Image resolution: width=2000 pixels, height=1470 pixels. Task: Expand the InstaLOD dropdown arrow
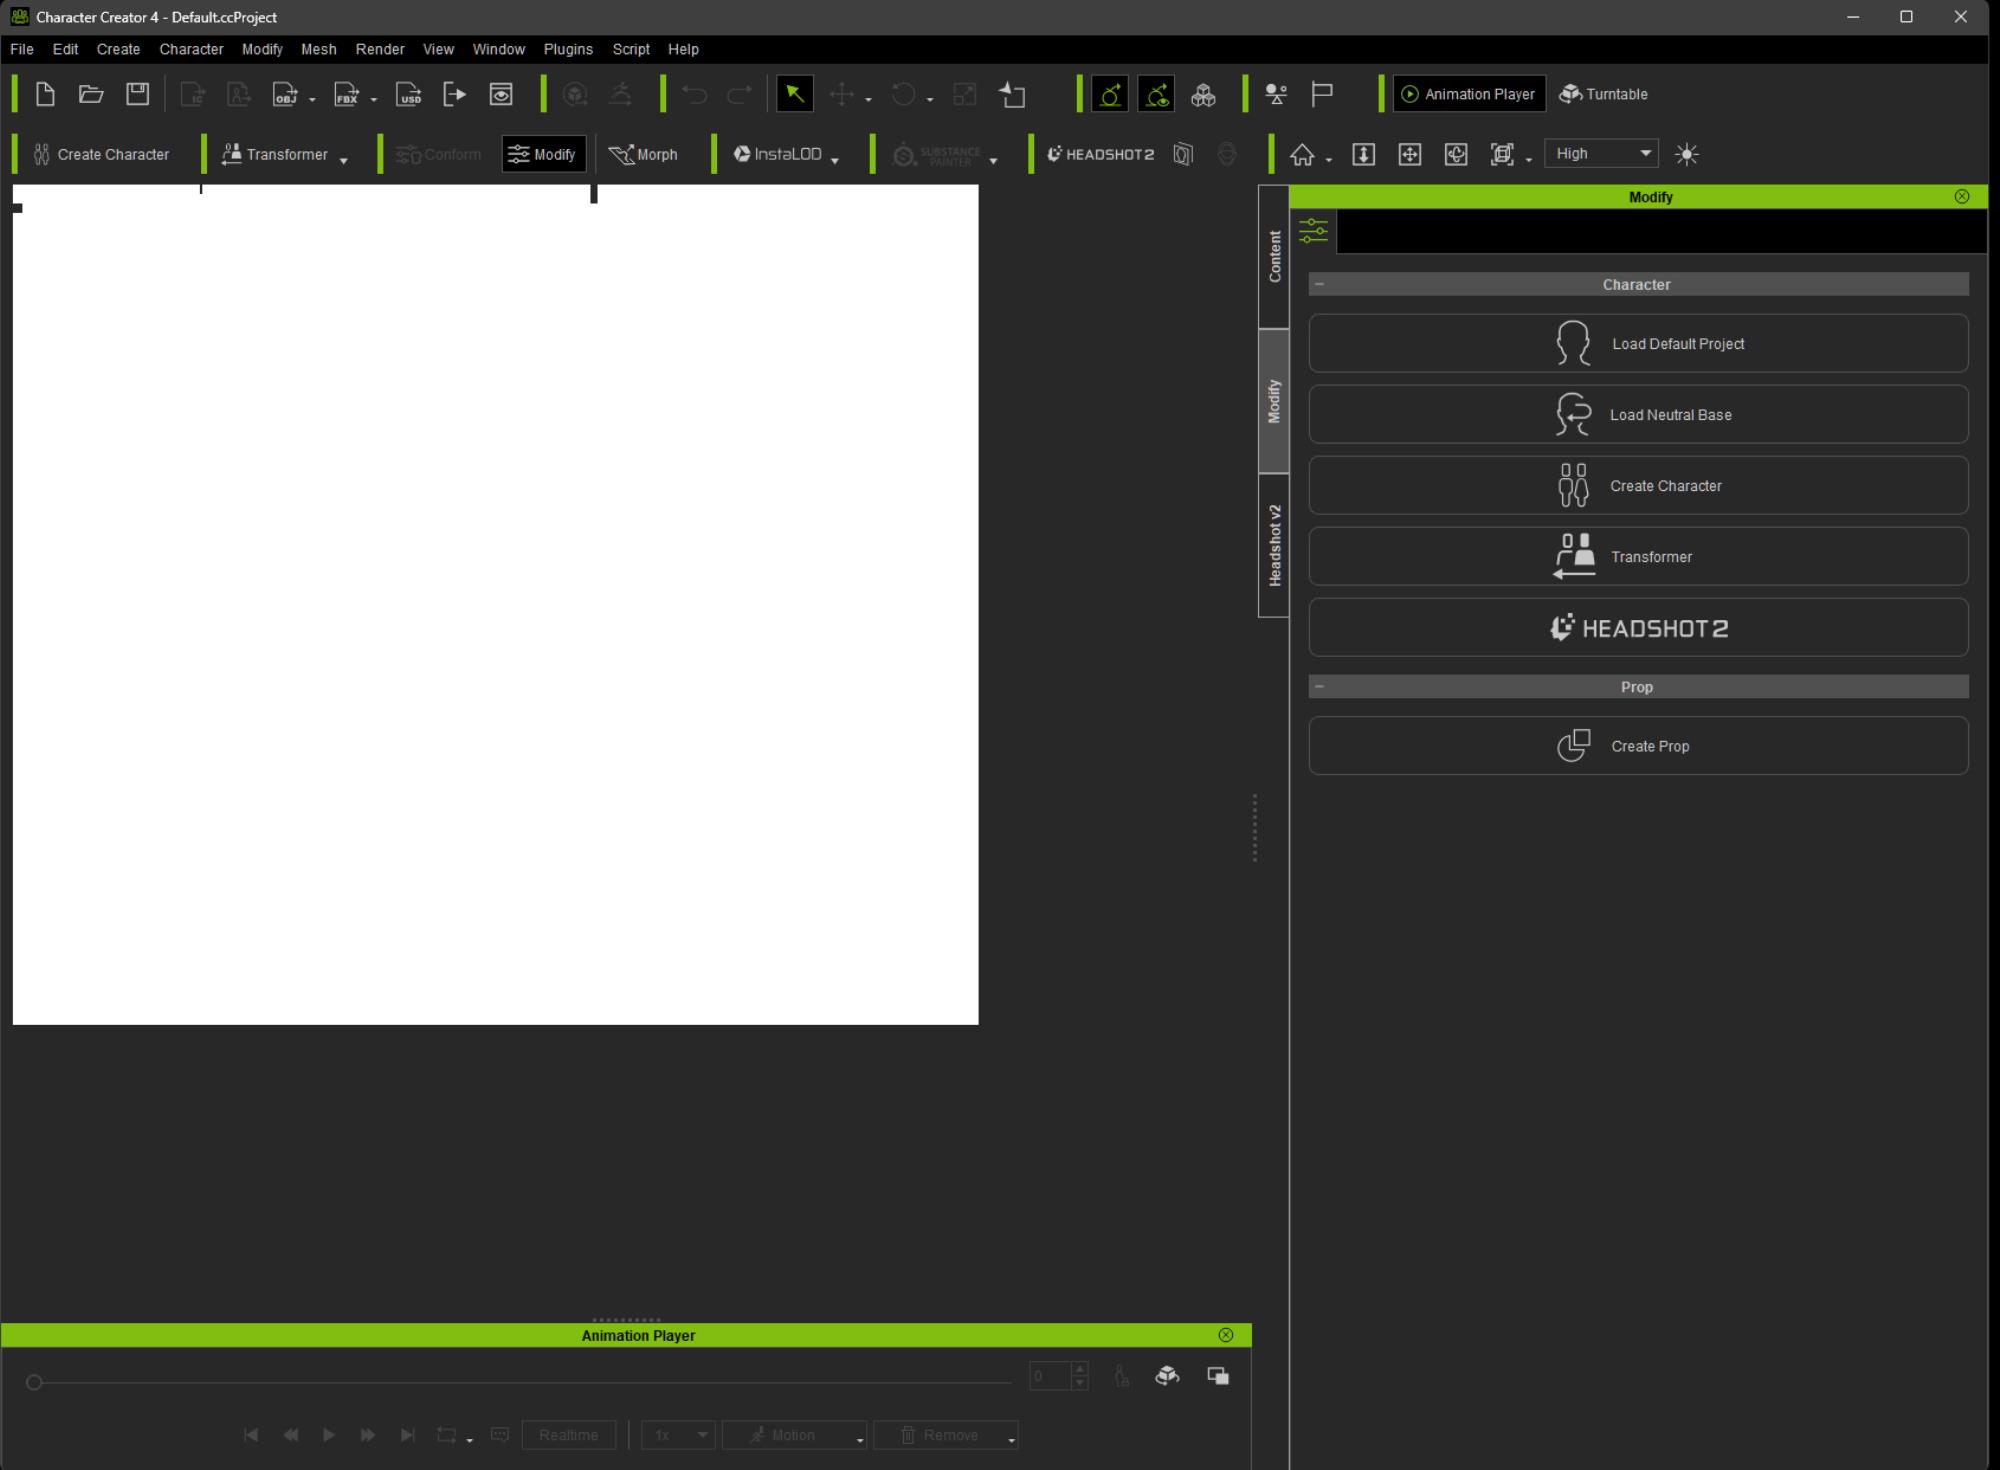835,160
